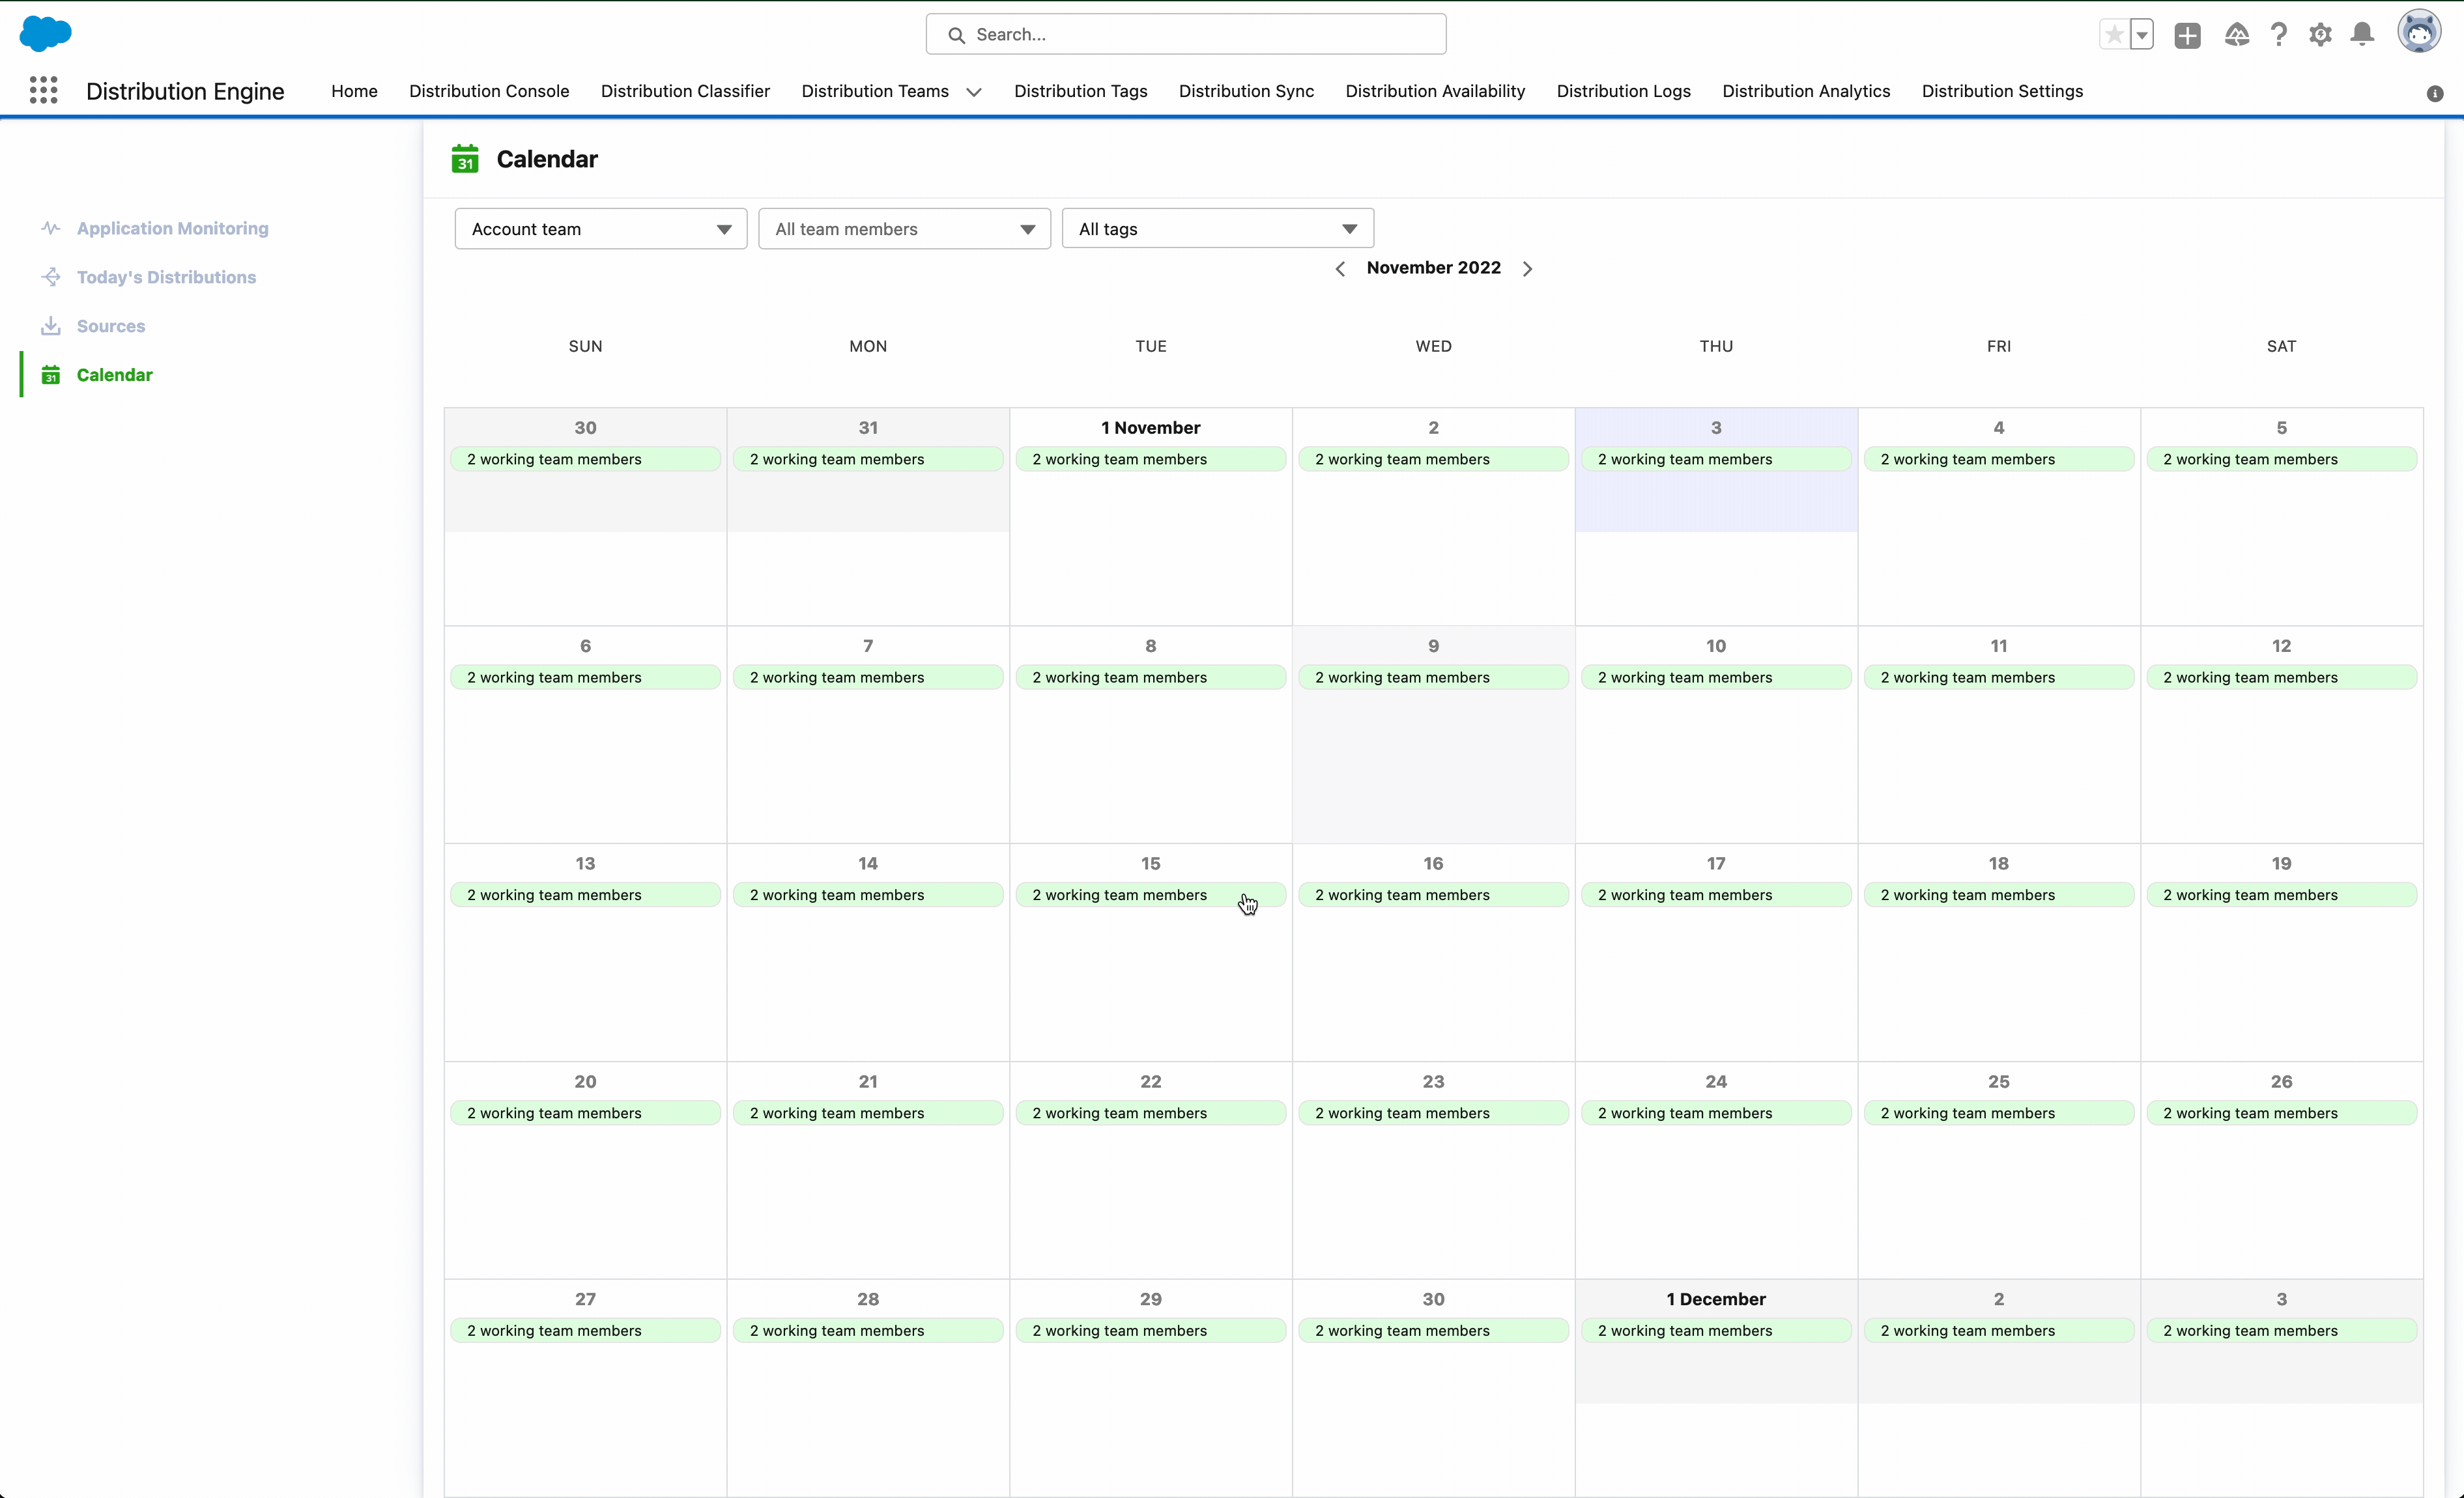Viewport: 2464px width, 1498px height.
Task: Open the Help question mark icon
Action: (x=2279, y=35)
